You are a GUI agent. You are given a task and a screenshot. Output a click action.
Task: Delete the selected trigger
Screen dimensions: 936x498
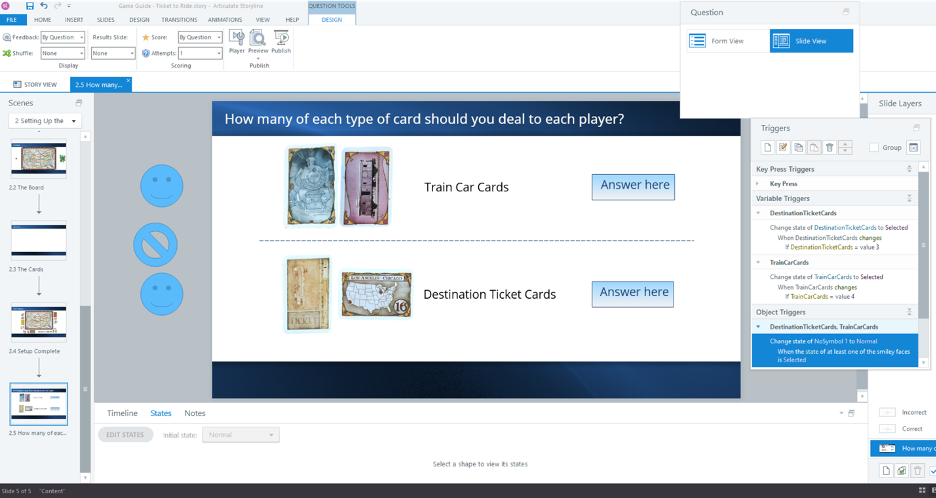830,147
